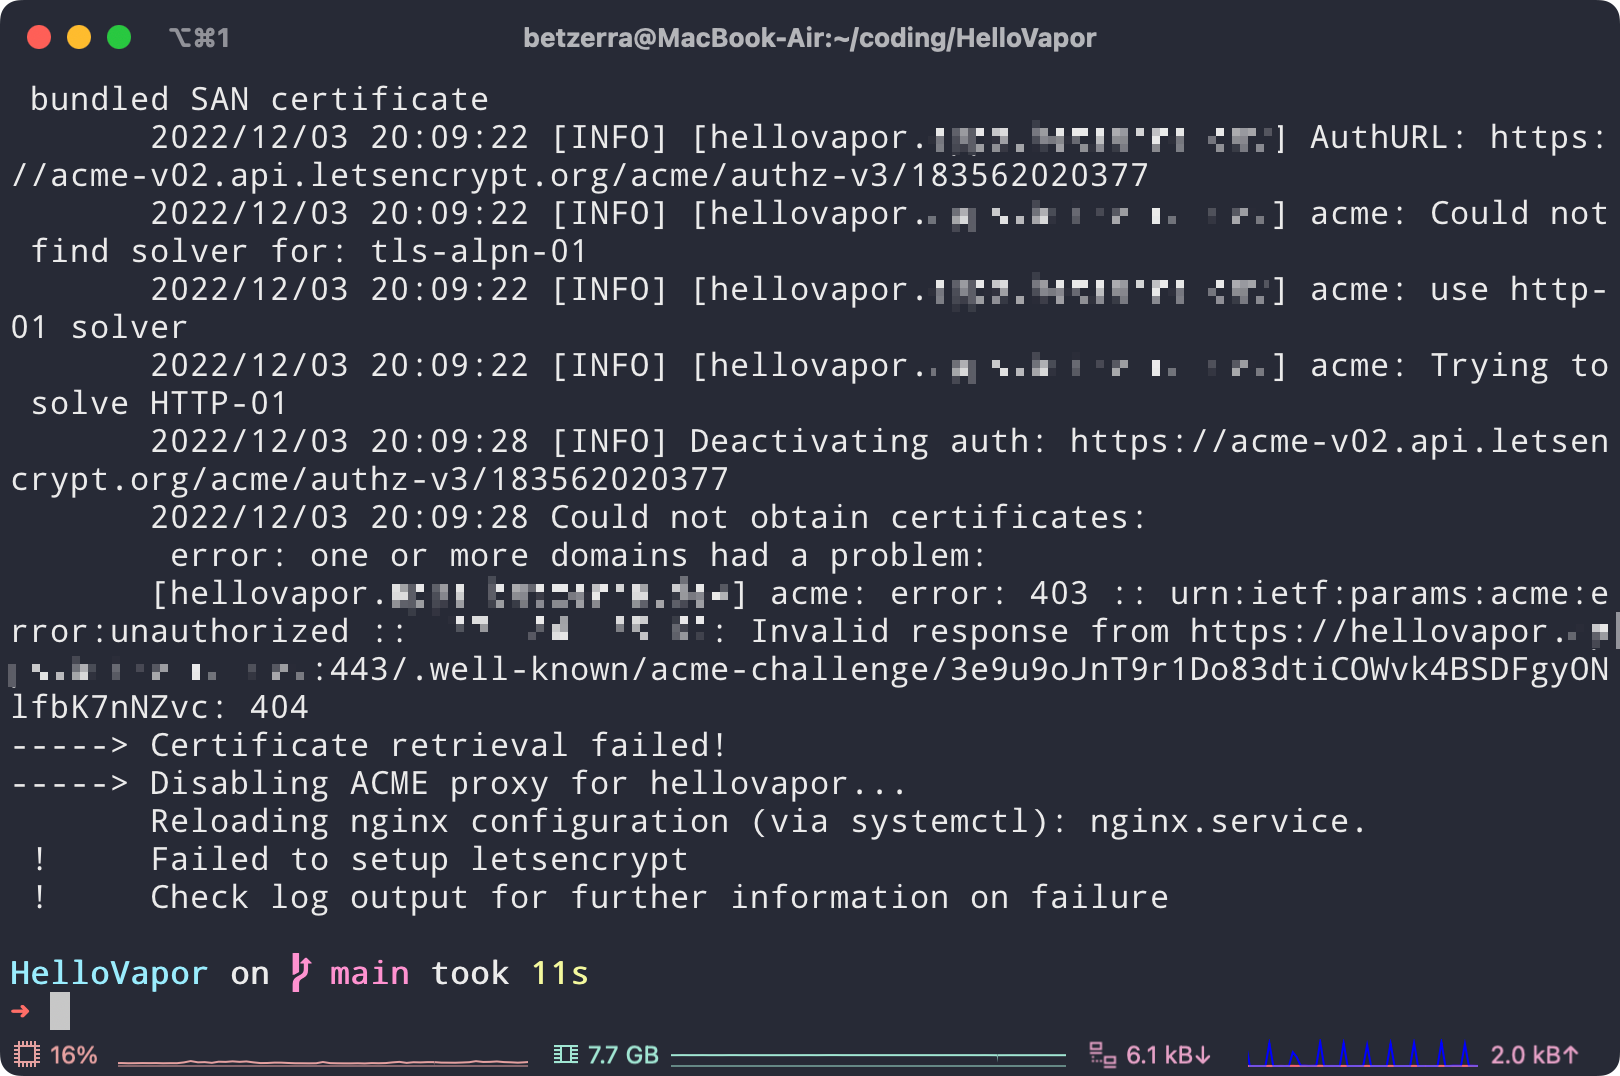Image resolution: width=1620 pixels, height=1076 pixels.
Task: Click the block cursor at the prompt
Action: pos(60,1011)
